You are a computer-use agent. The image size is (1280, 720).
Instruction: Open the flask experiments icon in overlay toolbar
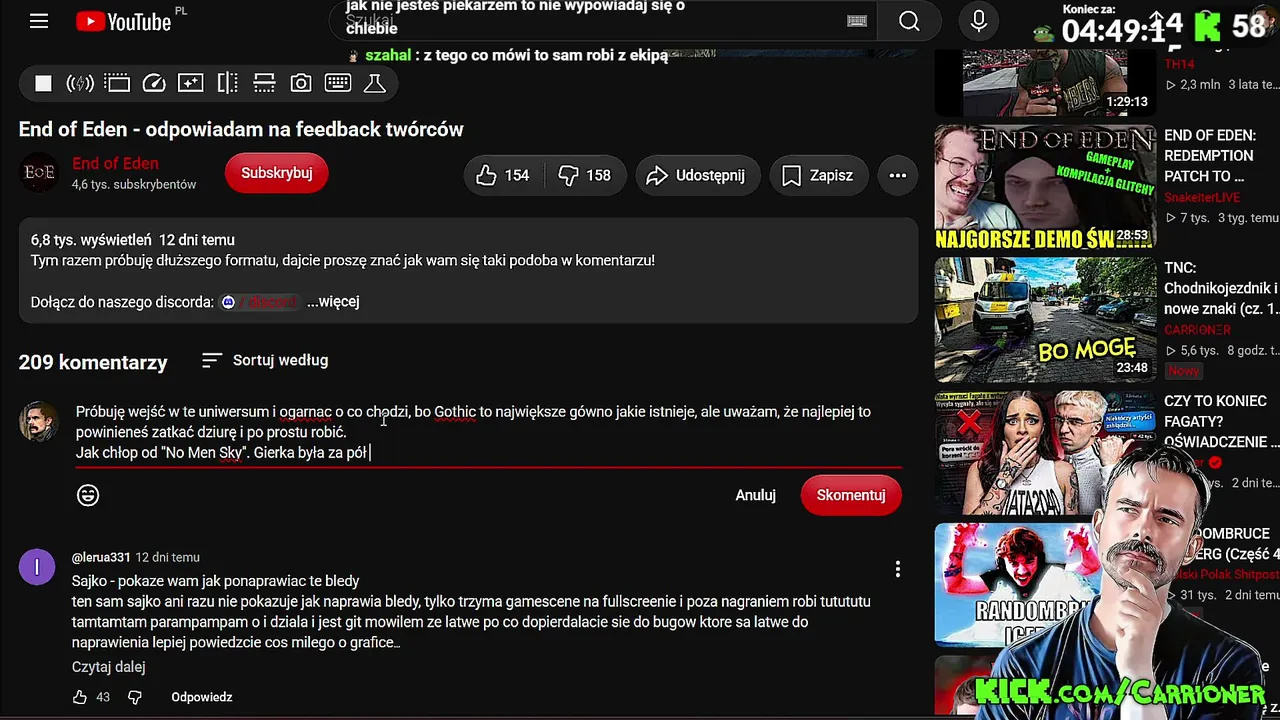coord(375,84)
